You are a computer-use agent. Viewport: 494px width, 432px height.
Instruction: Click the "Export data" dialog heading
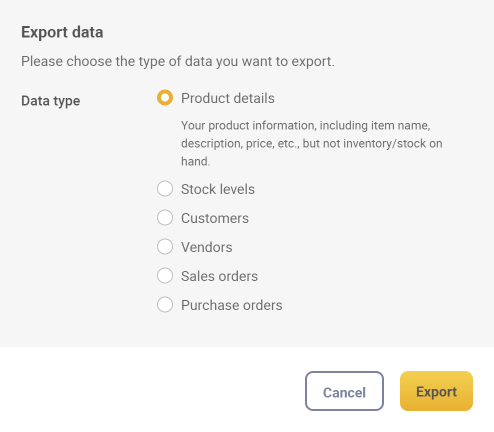(x=62, y=32)
